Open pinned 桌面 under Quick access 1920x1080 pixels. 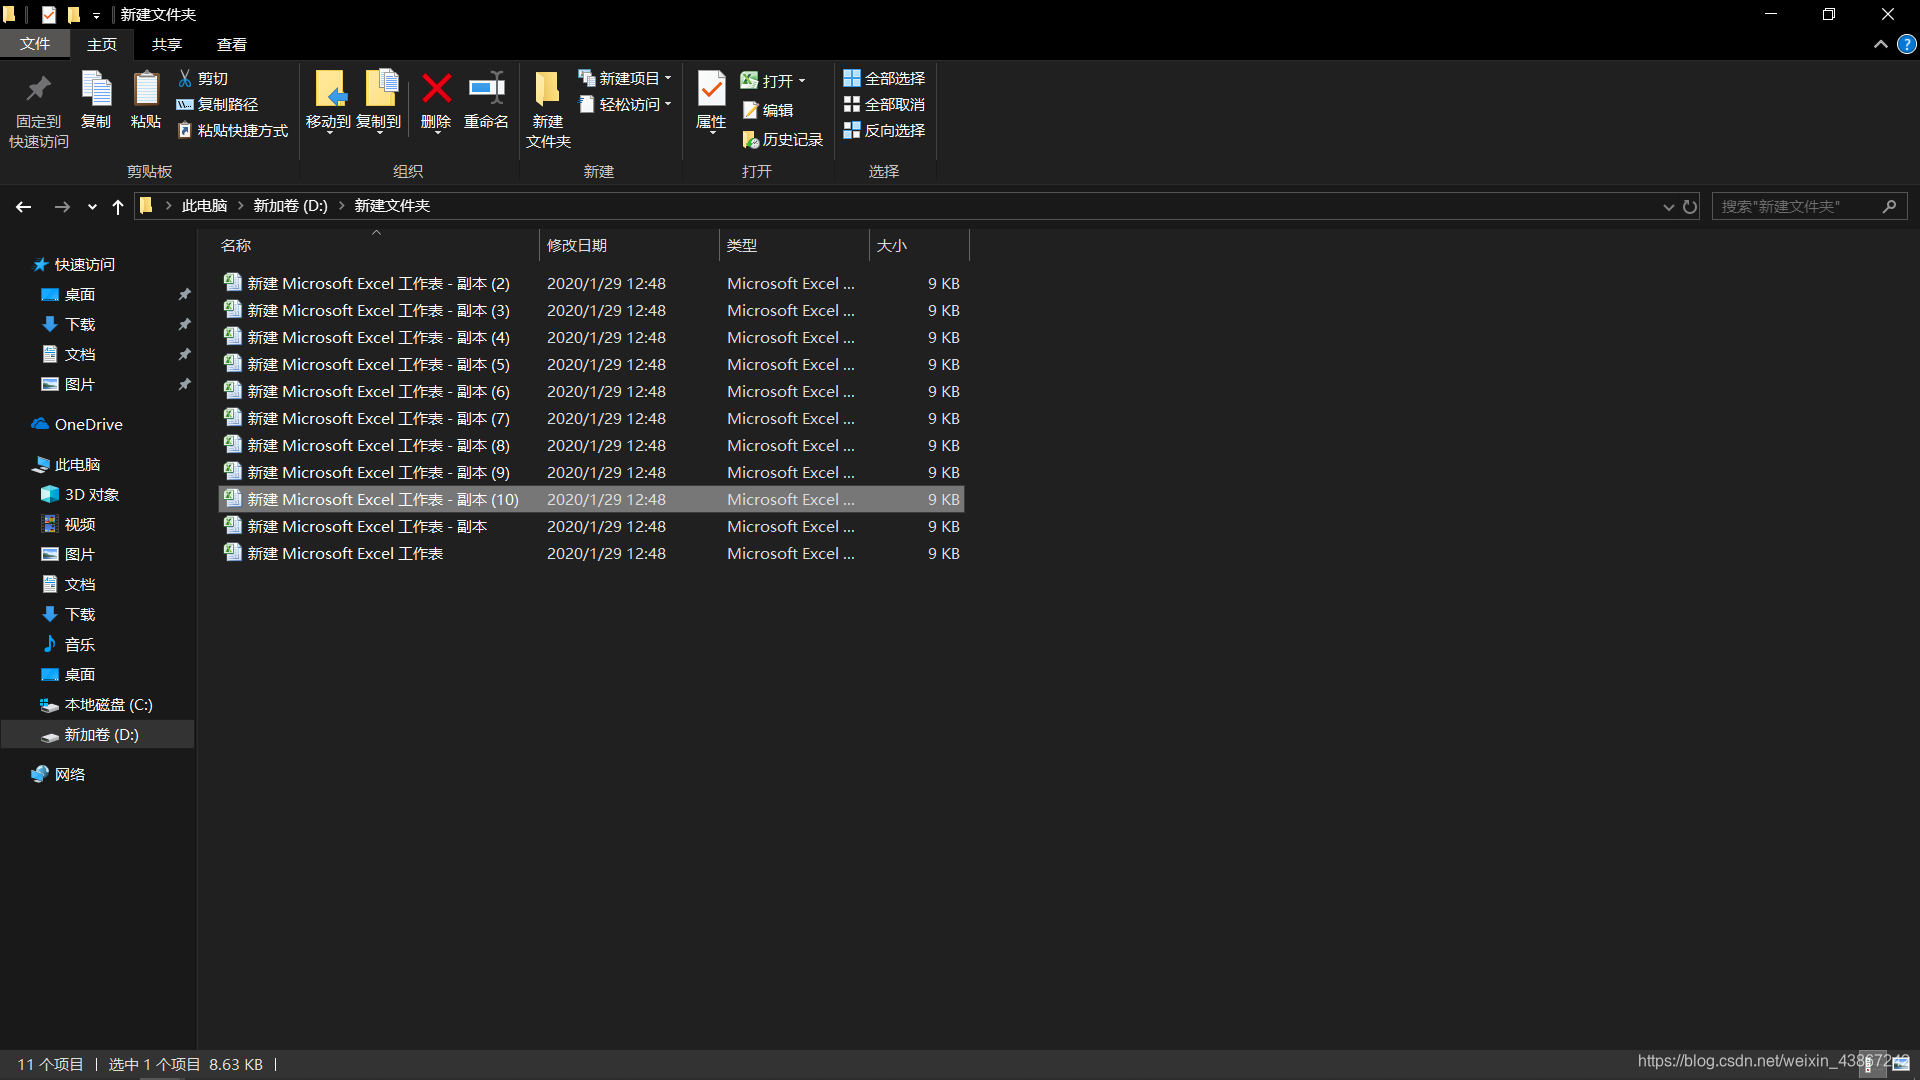[79, 294]
